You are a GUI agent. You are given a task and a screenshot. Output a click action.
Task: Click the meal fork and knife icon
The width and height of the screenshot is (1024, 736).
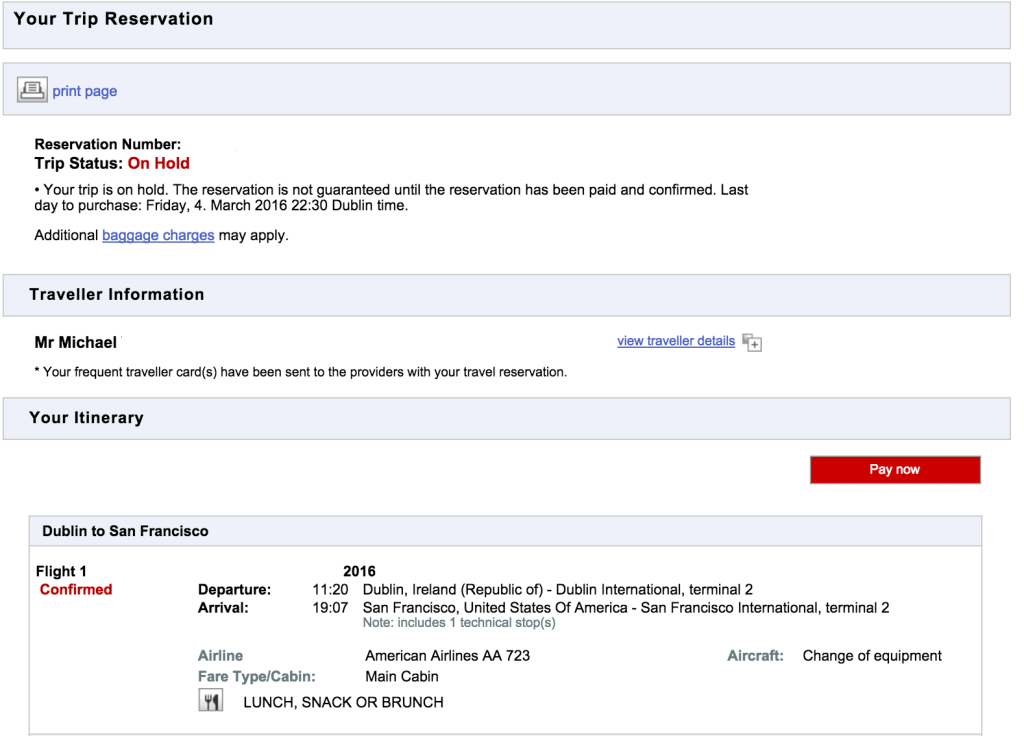point(211,702)
